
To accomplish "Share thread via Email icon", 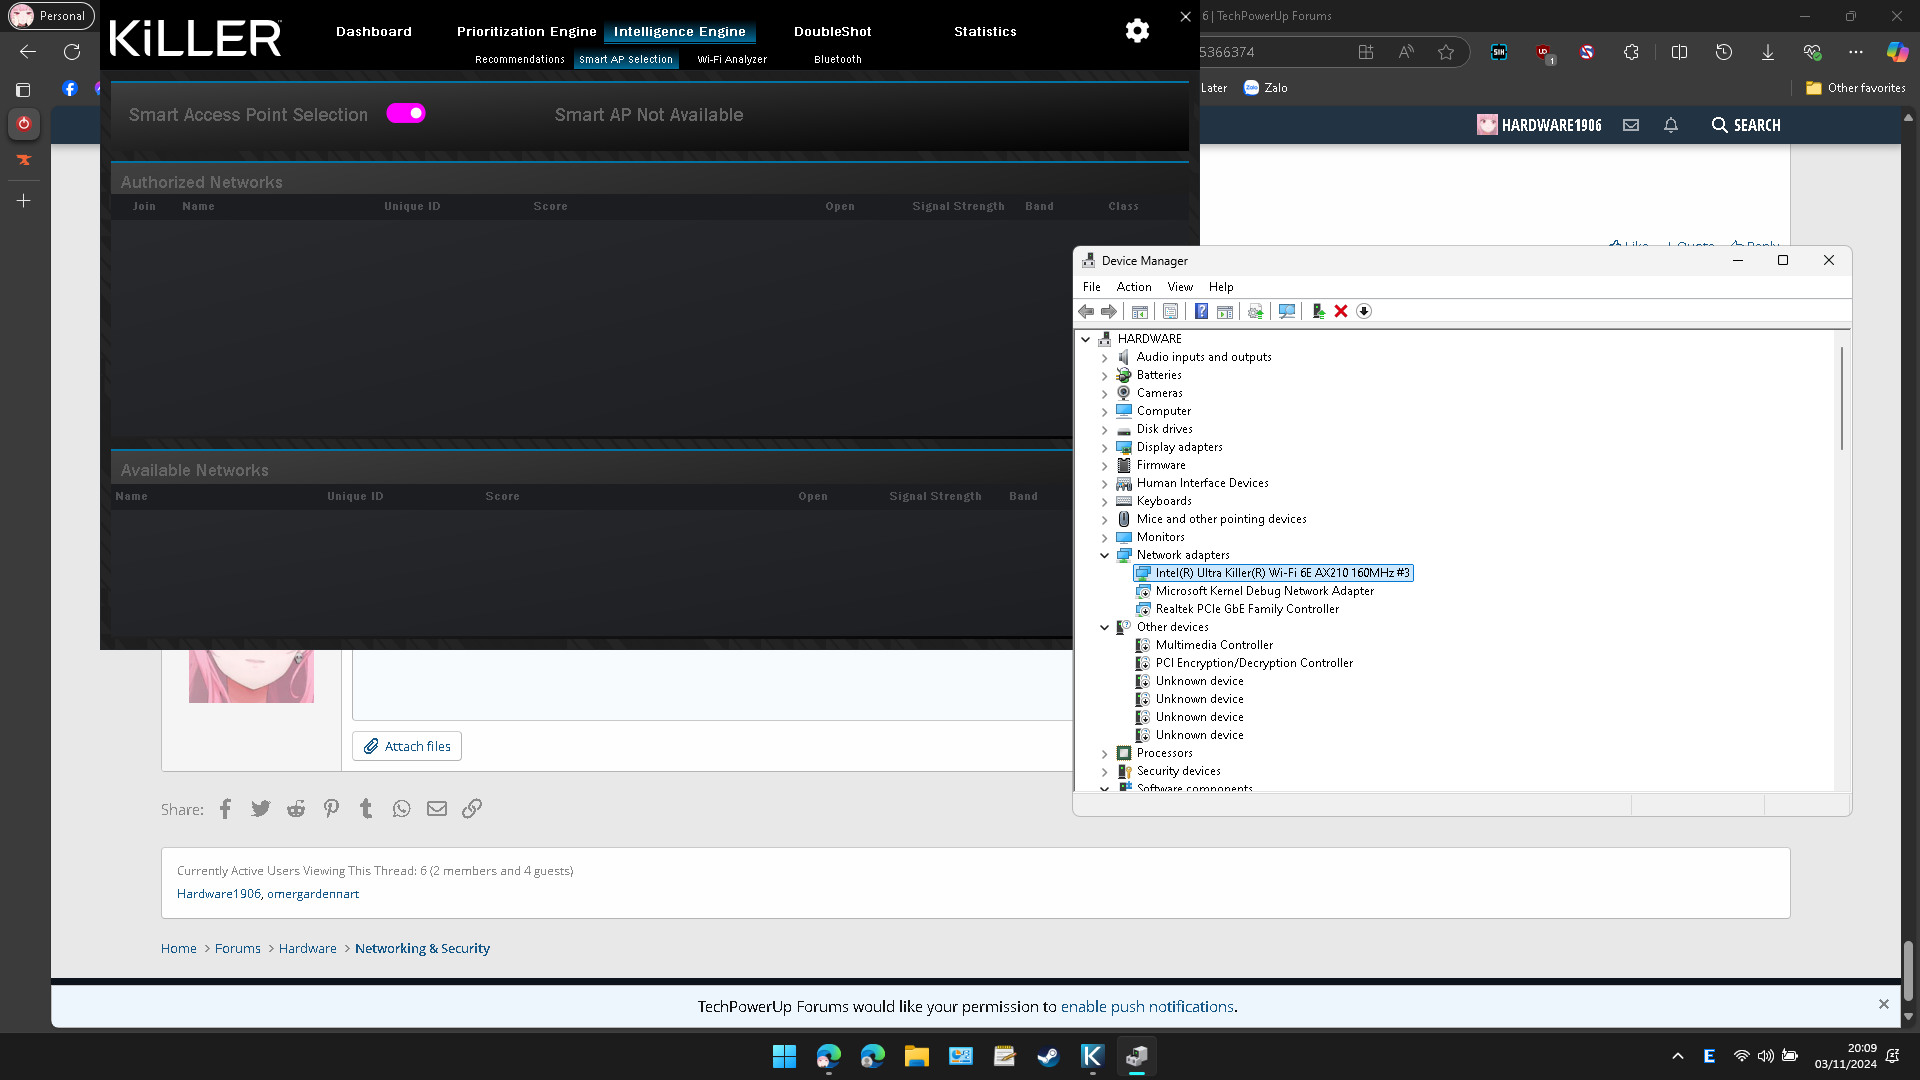I will 437,809.
